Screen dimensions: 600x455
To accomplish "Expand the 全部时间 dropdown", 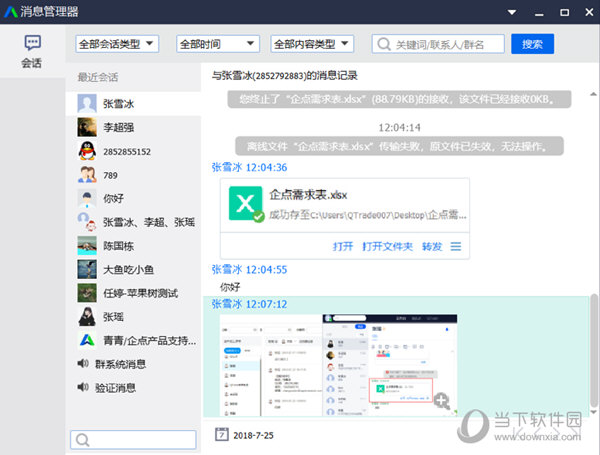I will coord(218,44).
